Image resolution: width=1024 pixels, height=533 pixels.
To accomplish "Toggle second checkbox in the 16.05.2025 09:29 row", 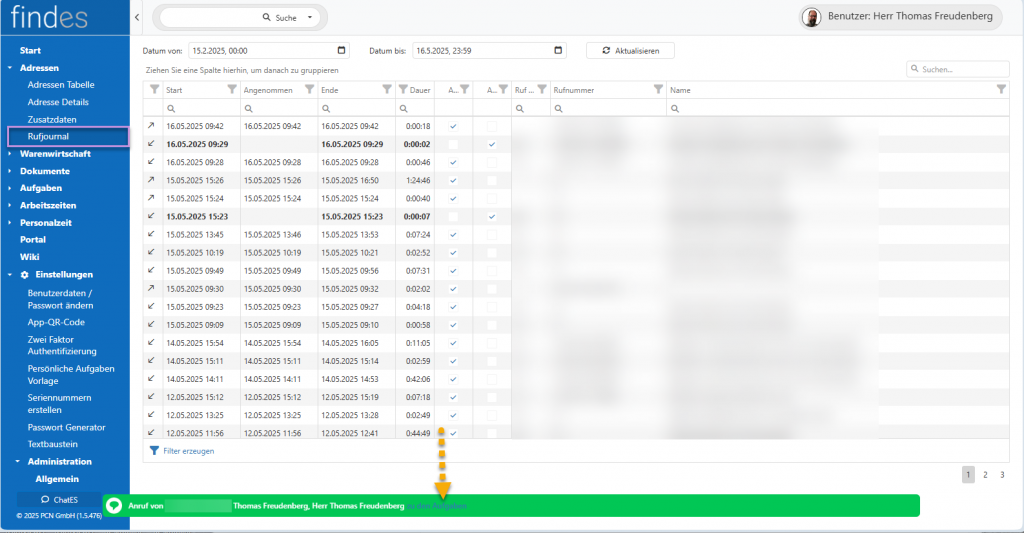I will [x=491, y=145].
